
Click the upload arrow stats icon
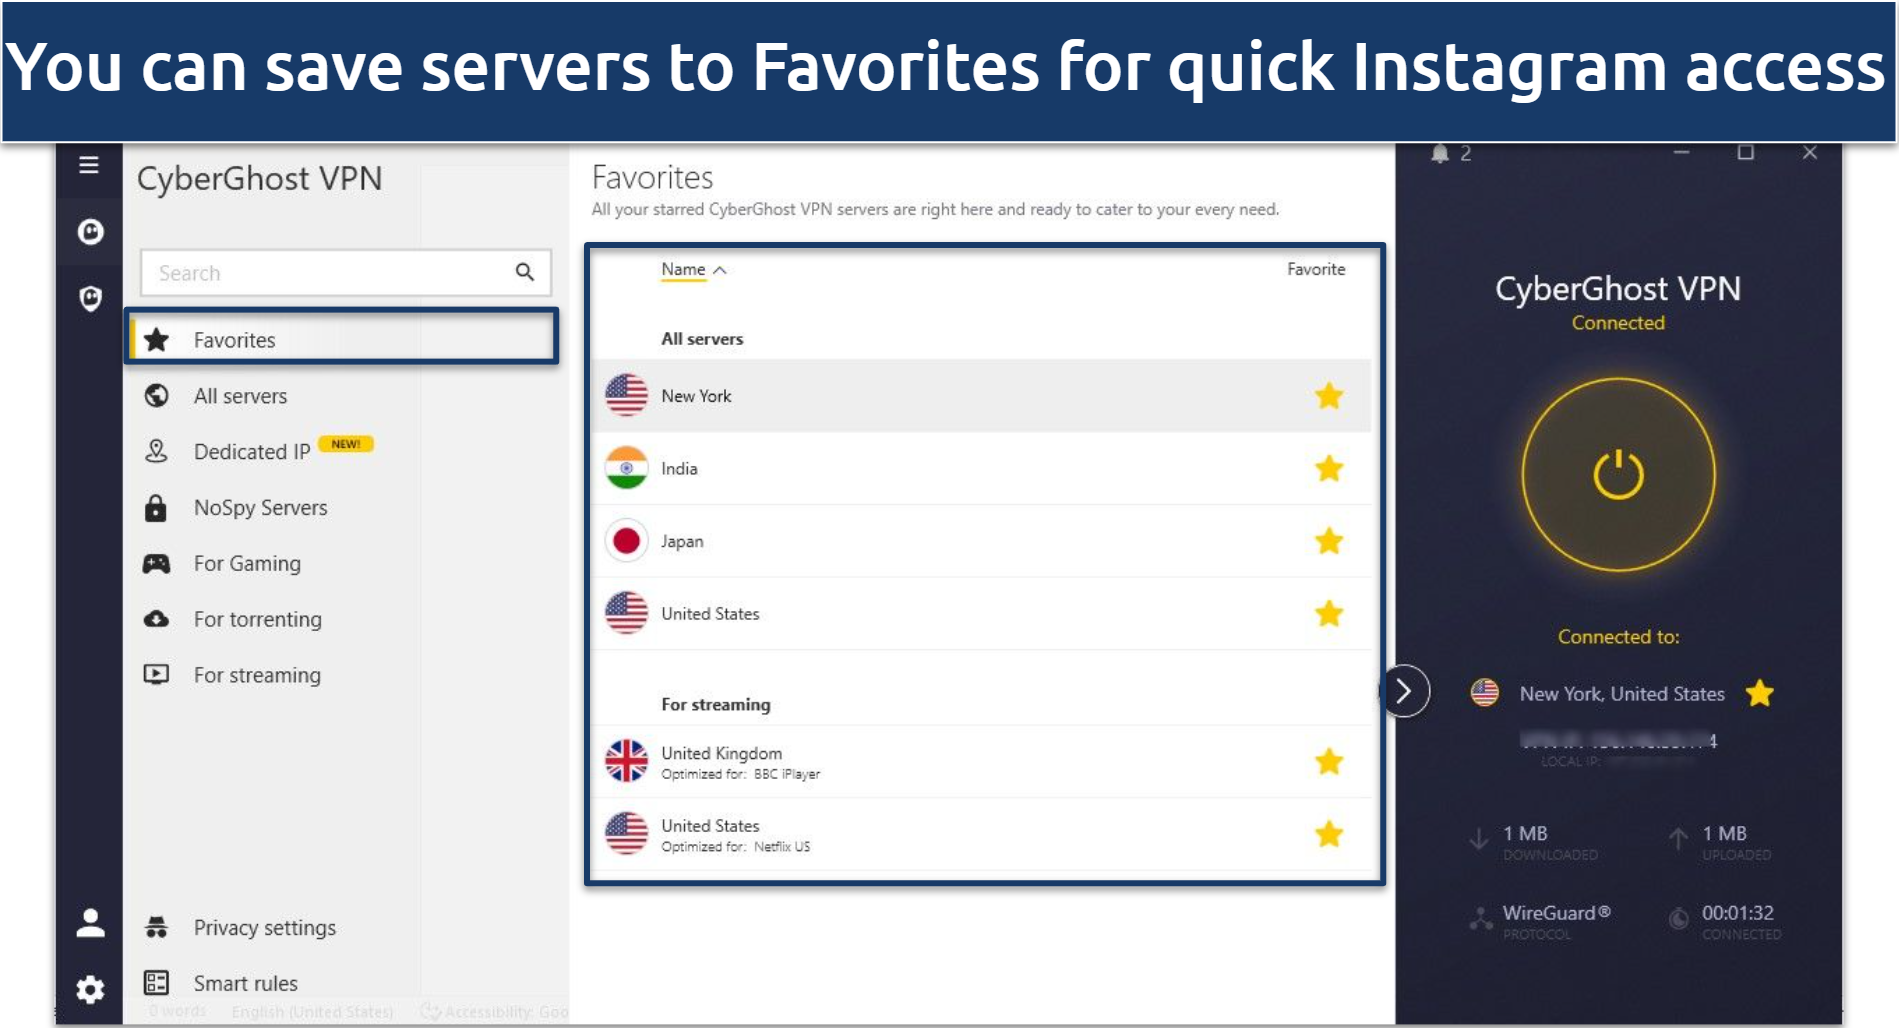click(1678, 839)
